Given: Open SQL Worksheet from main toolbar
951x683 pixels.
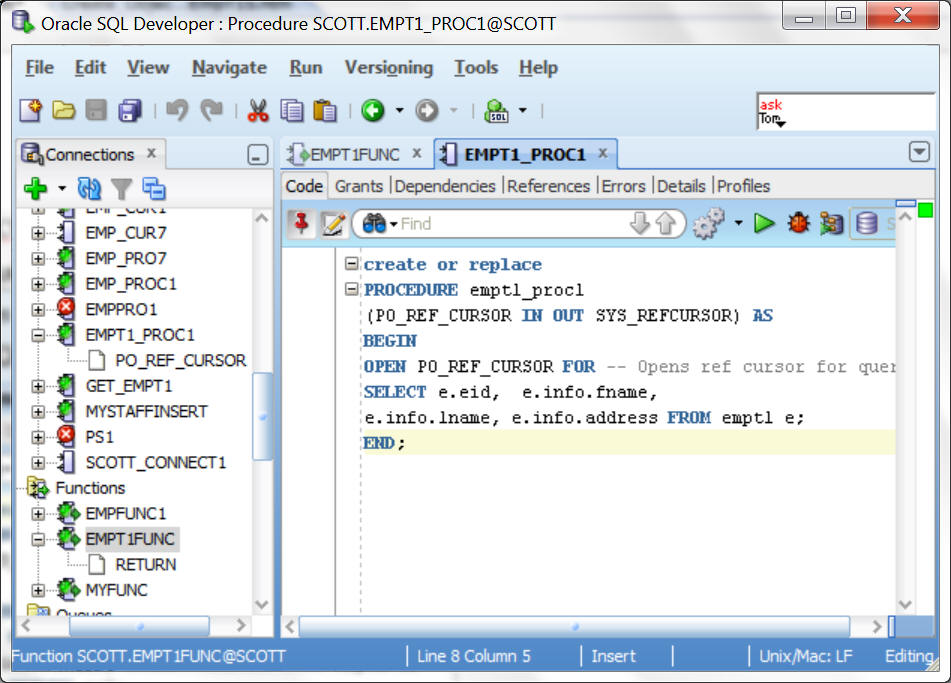Looking at the screenshot, I should click(497, 110).
